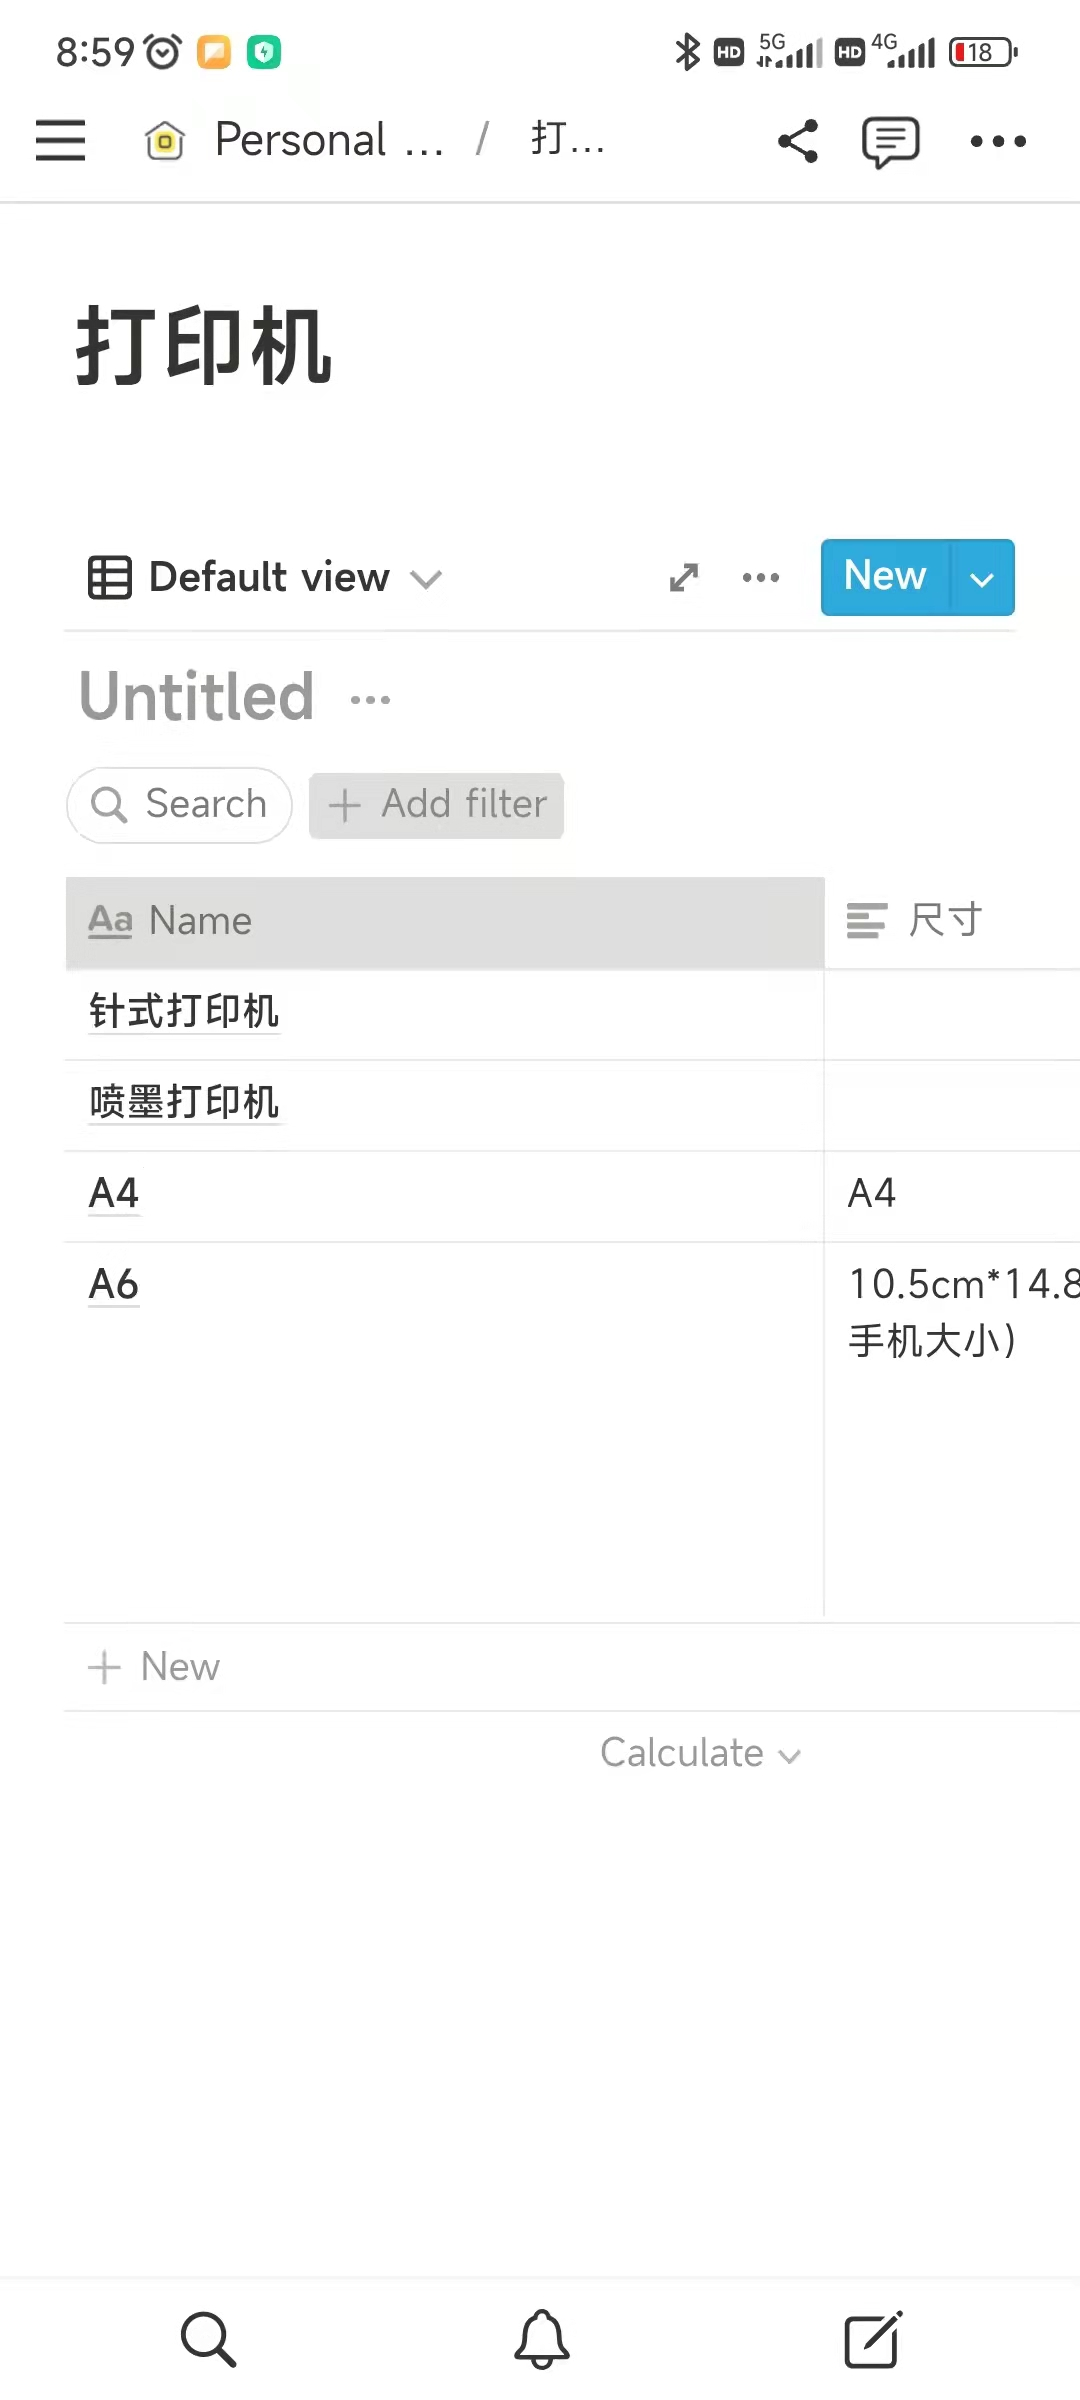Open the Calculate dropdown below the table
Screen dimensions: 1080x2400
coord(700,1753)
